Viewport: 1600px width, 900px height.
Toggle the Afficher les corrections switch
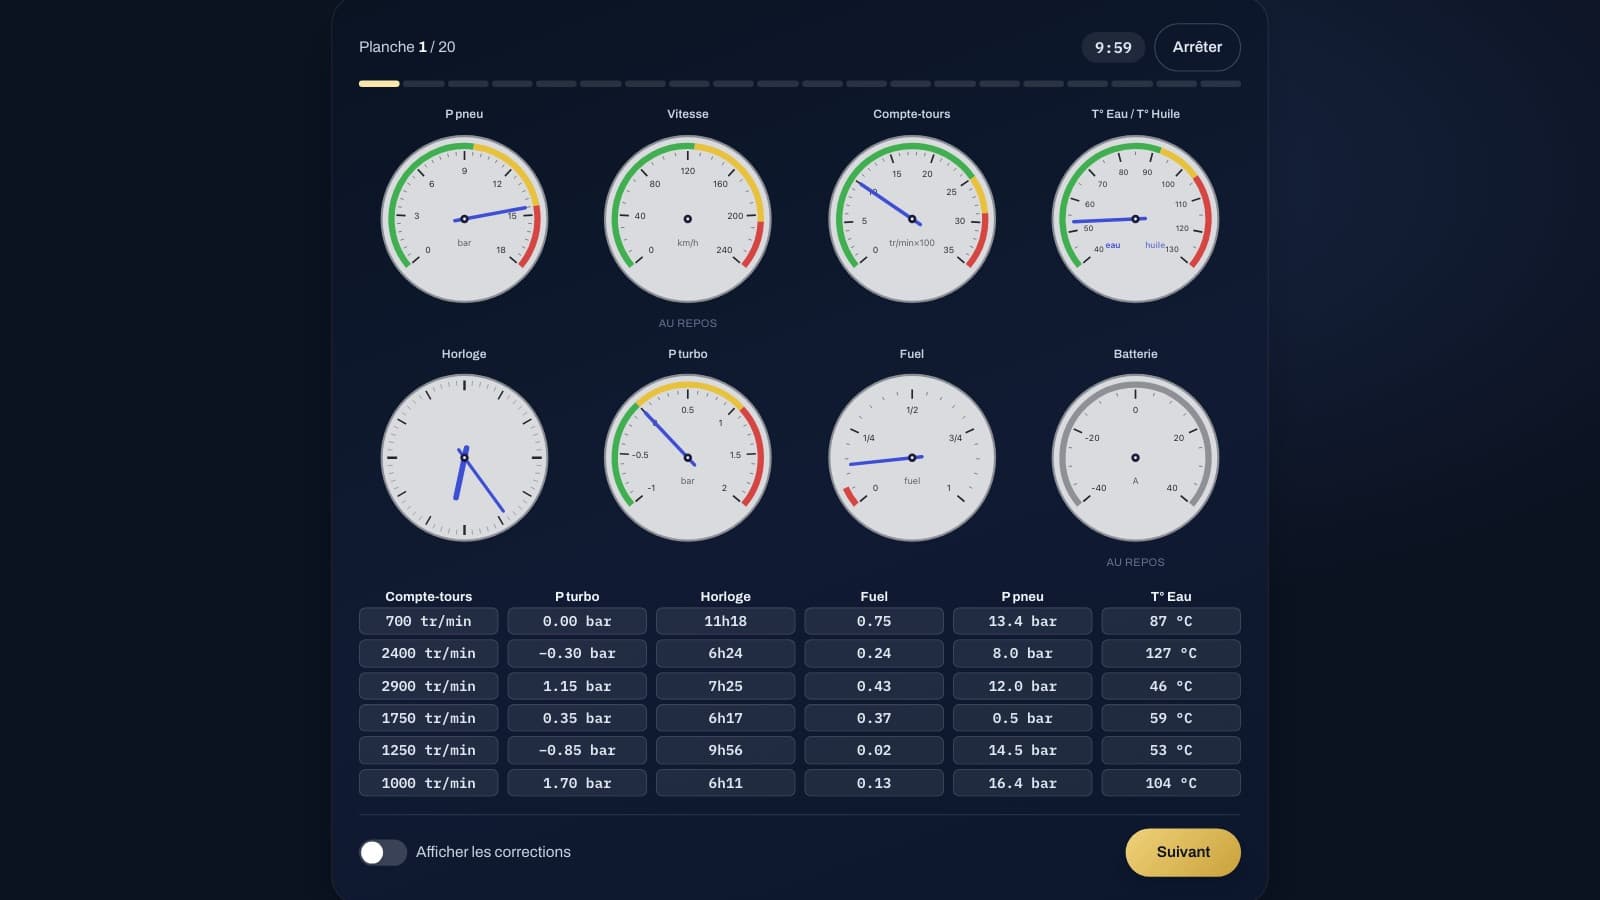click(x=383, y=852)
